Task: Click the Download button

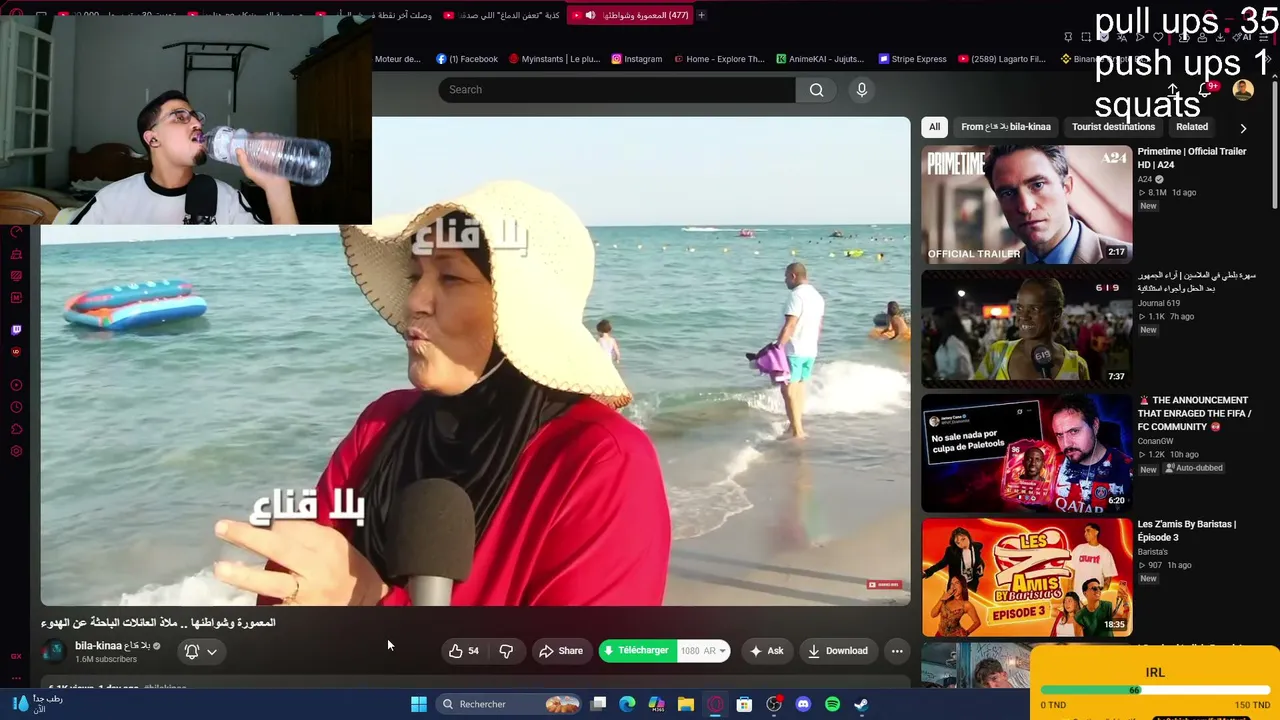Action: (x=838, y=651)
